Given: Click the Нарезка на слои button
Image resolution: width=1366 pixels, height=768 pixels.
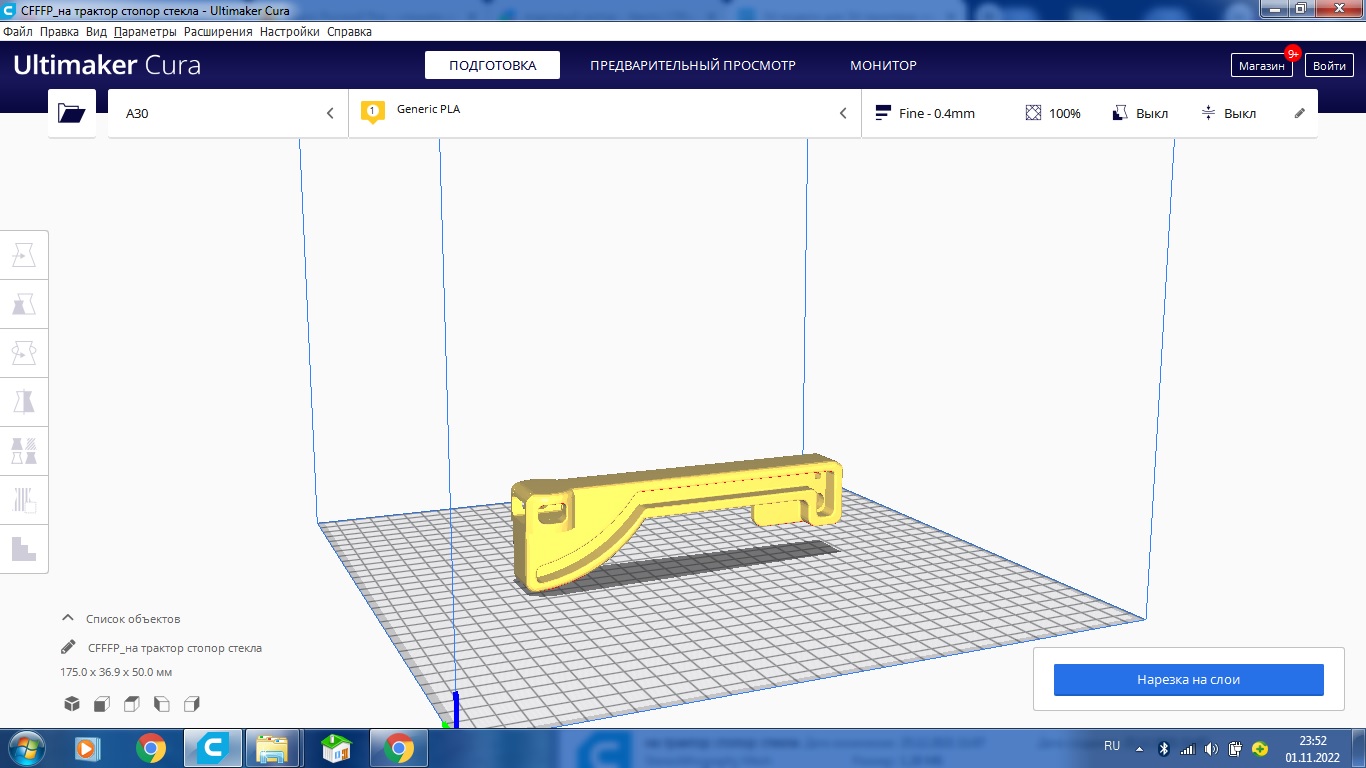Looking at the screenshot, I should pyautogui.click(x=1188, y=680).
